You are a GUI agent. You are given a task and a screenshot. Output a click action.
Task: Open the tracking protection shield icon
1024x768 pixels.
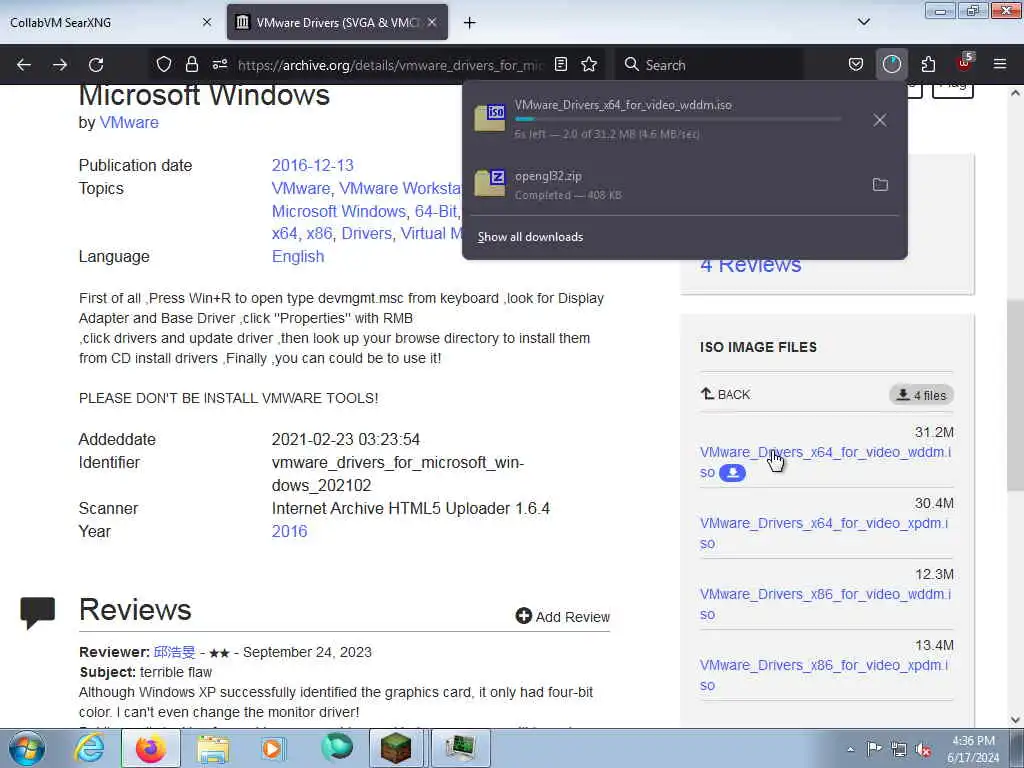(x=164, y=64)
